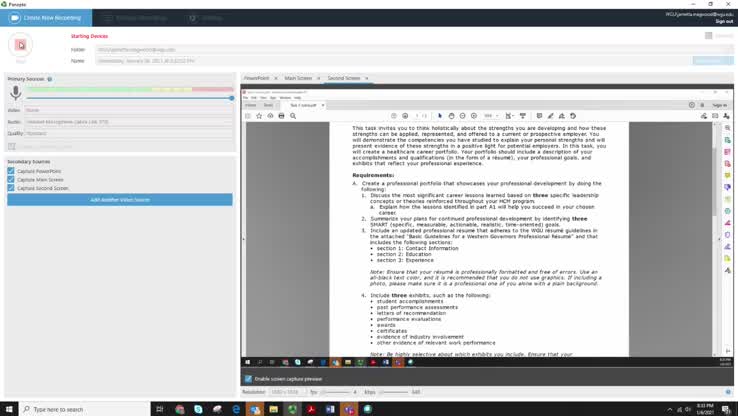Toggle Enable screen capture preview checkbox
Viewport: 738px width, 416px height.
(x=249, y=379)
